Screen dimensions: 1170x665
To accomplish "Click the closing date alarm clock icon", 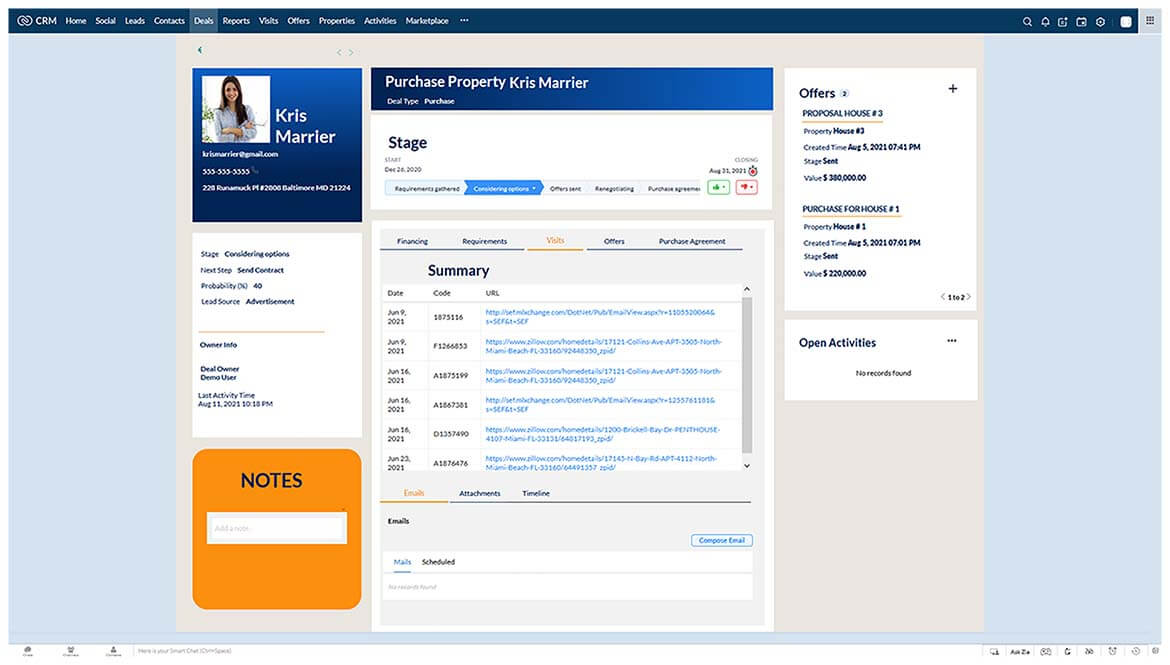I will [x=752, y=171].
